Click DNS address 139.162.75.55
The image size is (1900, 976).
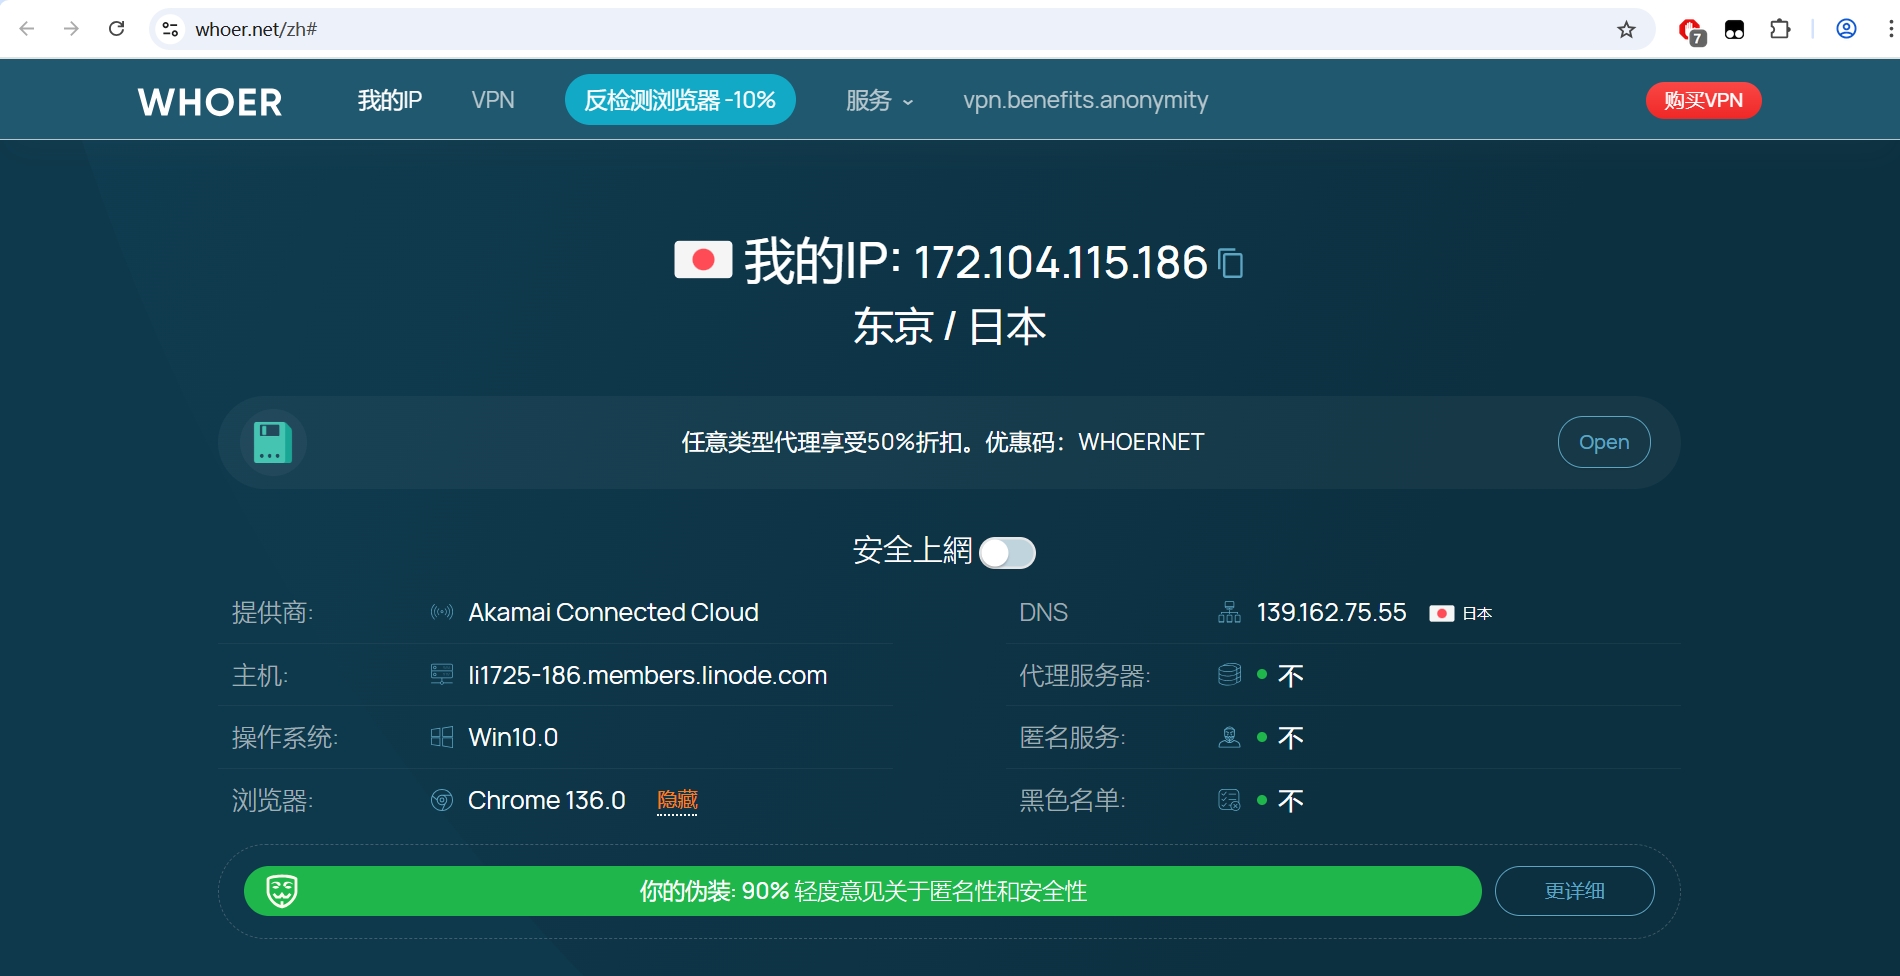click(1331, 612)
